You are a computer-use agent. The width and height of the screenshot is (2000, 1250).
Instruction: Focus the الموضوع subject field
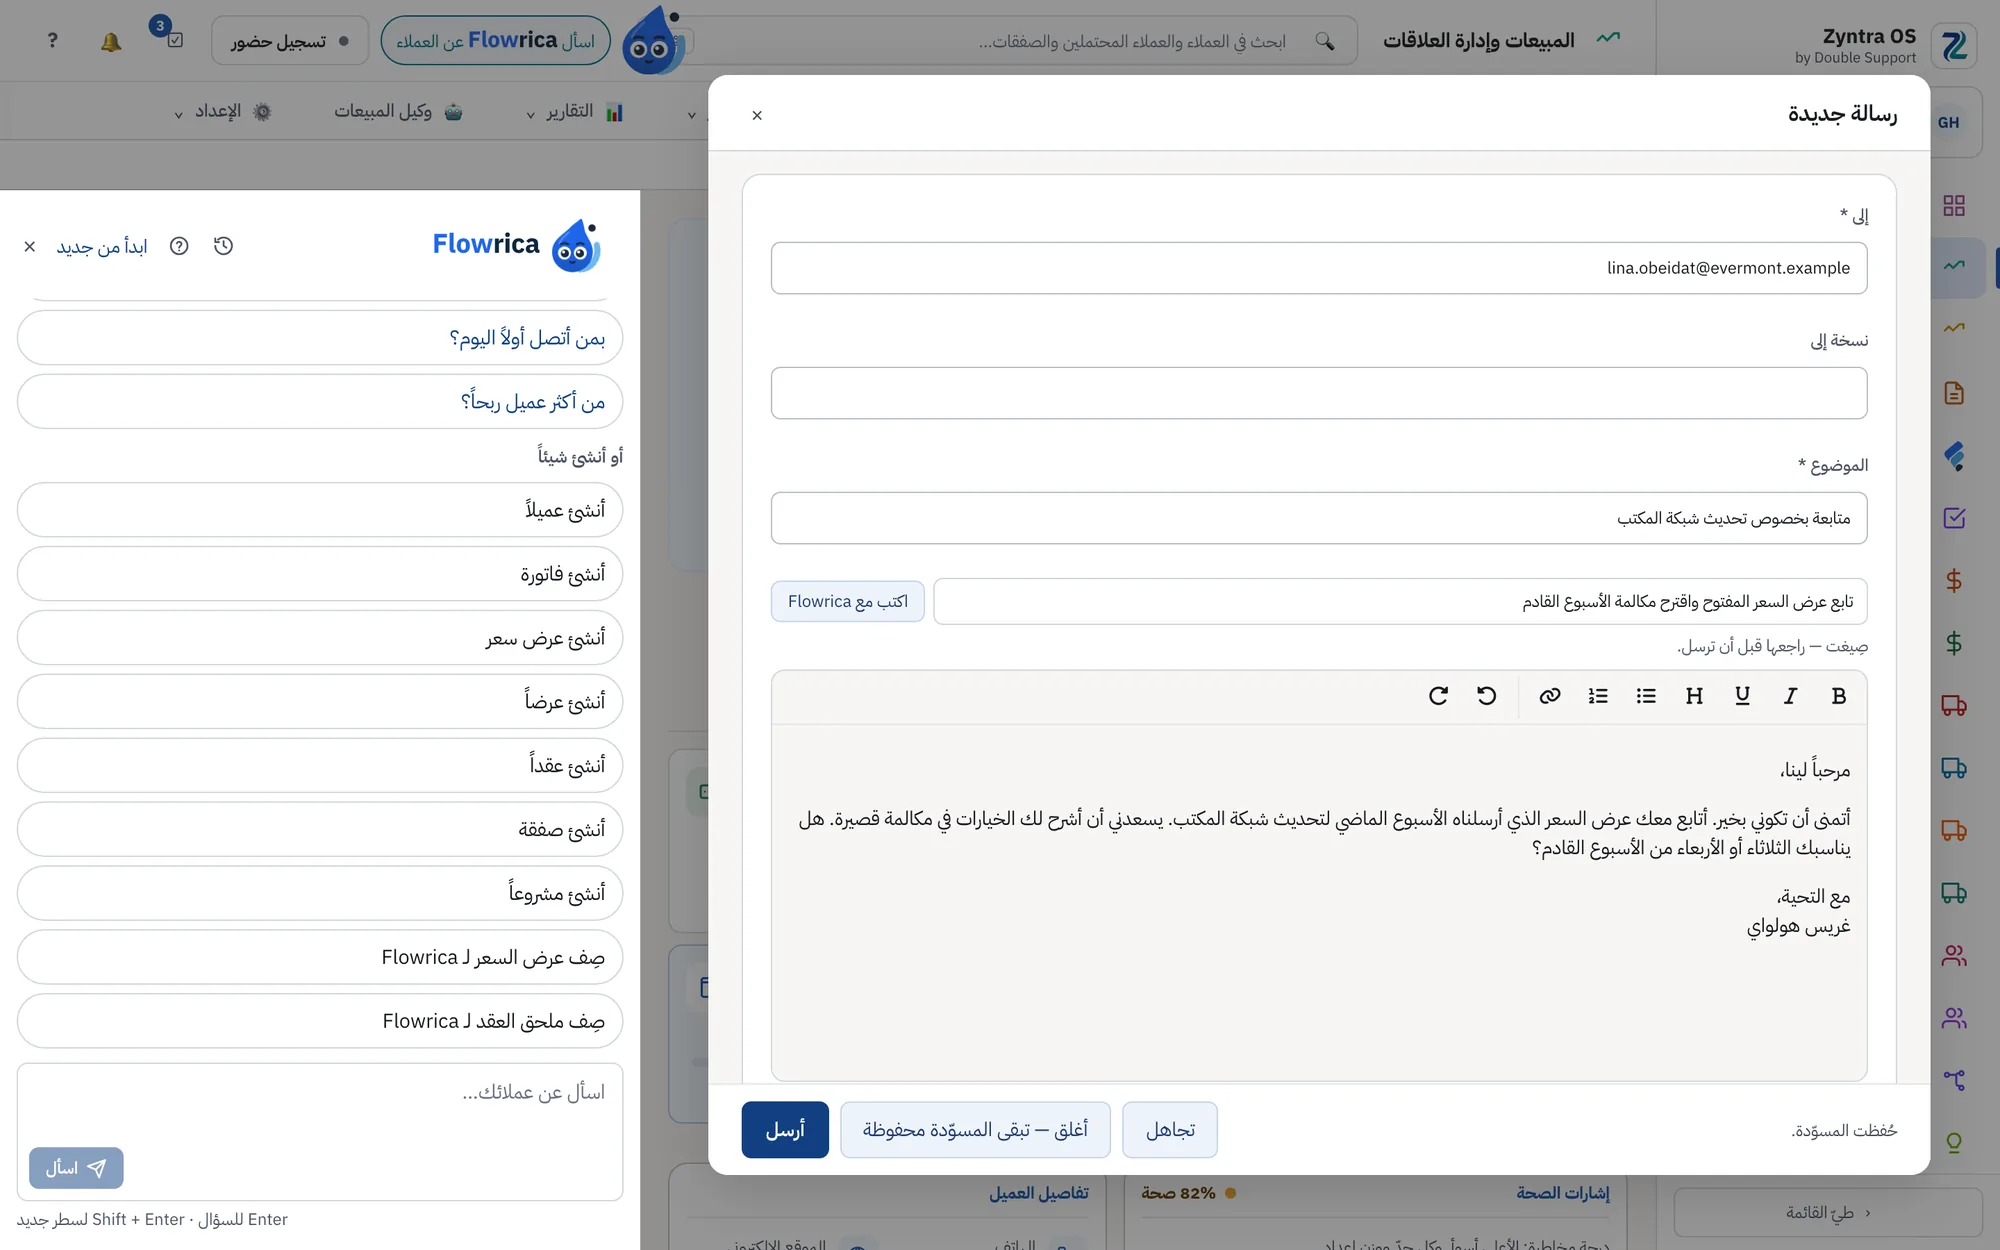pos(1319,518)
